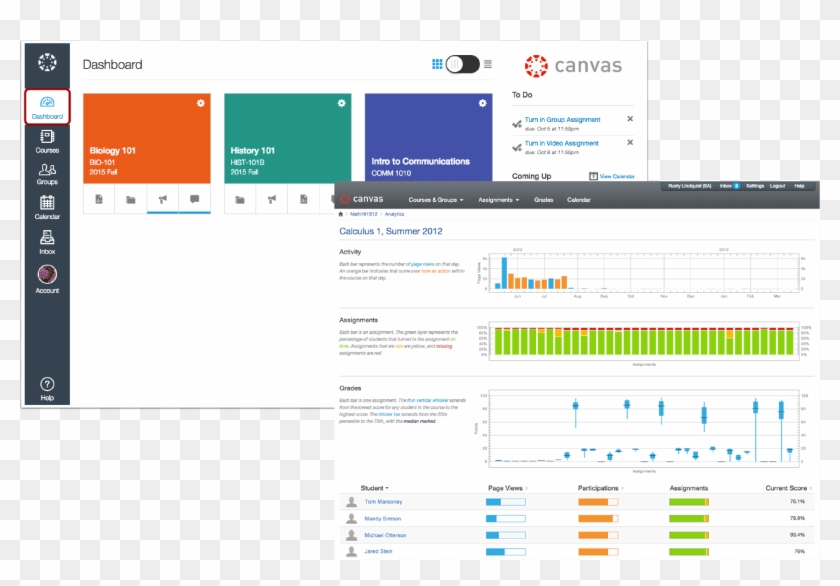Toggle the dashboard card/list view switch
840x586 pixels.
pyautogui.click(x=462, y=64)
